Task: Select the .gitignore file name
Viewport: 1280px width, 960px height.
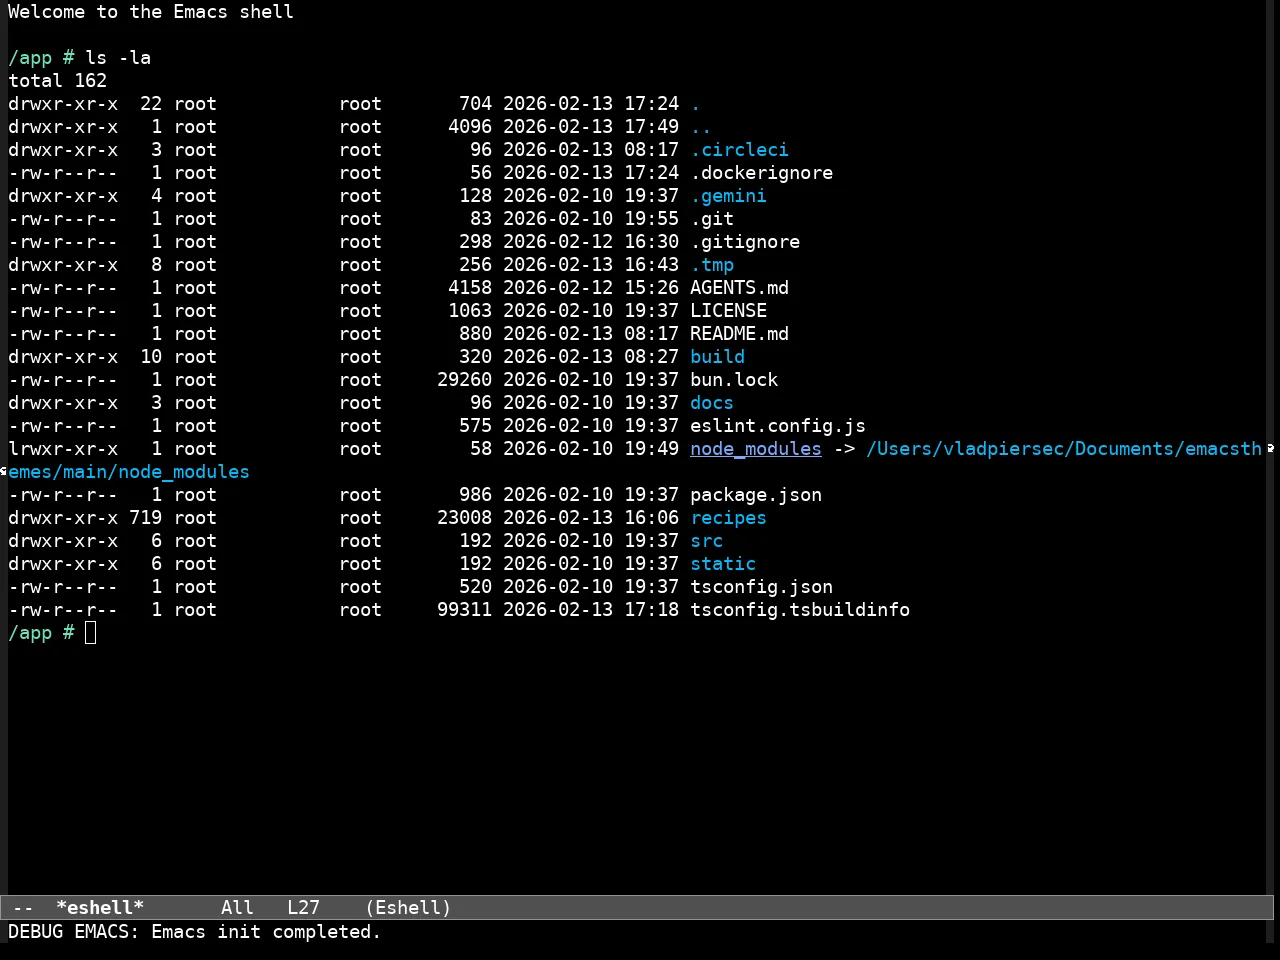Action: pos(745,242)
